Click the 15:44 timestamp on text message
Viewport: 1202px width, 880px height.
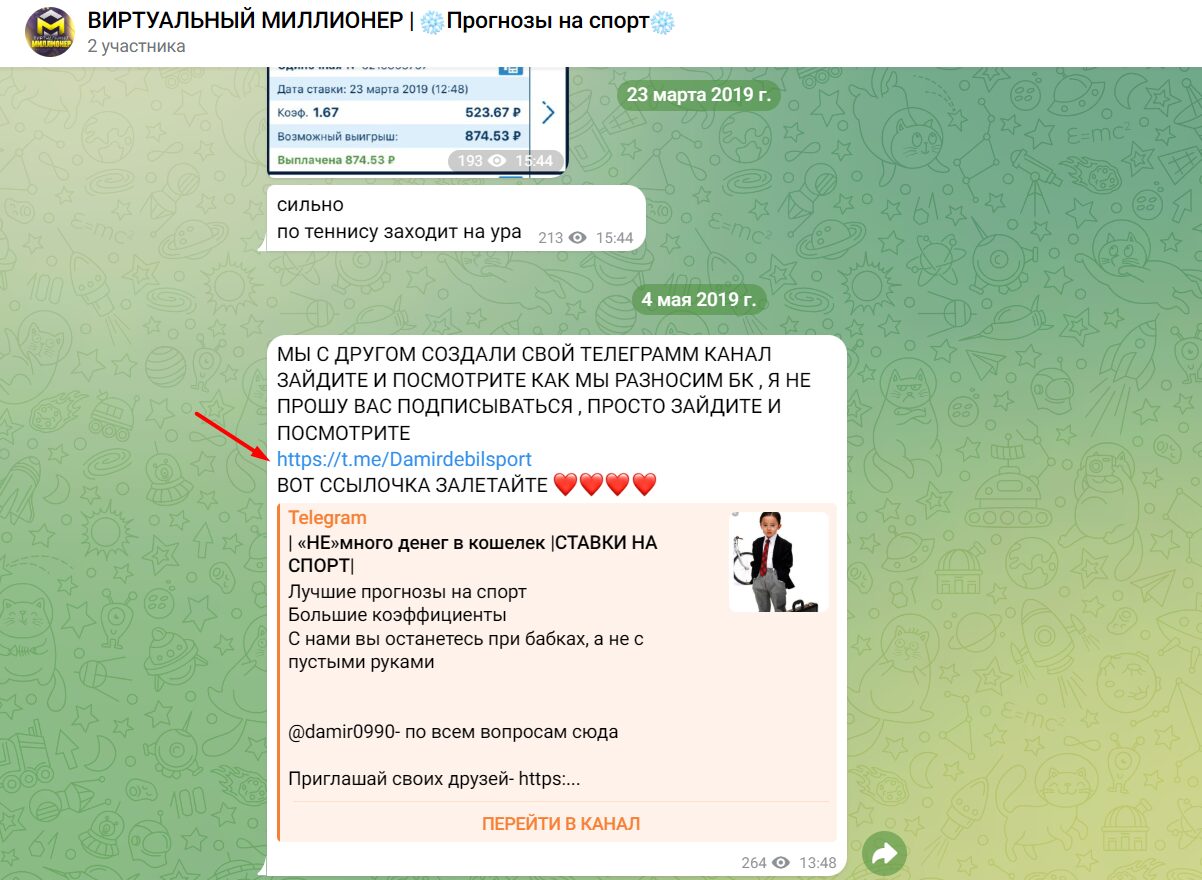(x=614, y=238)
